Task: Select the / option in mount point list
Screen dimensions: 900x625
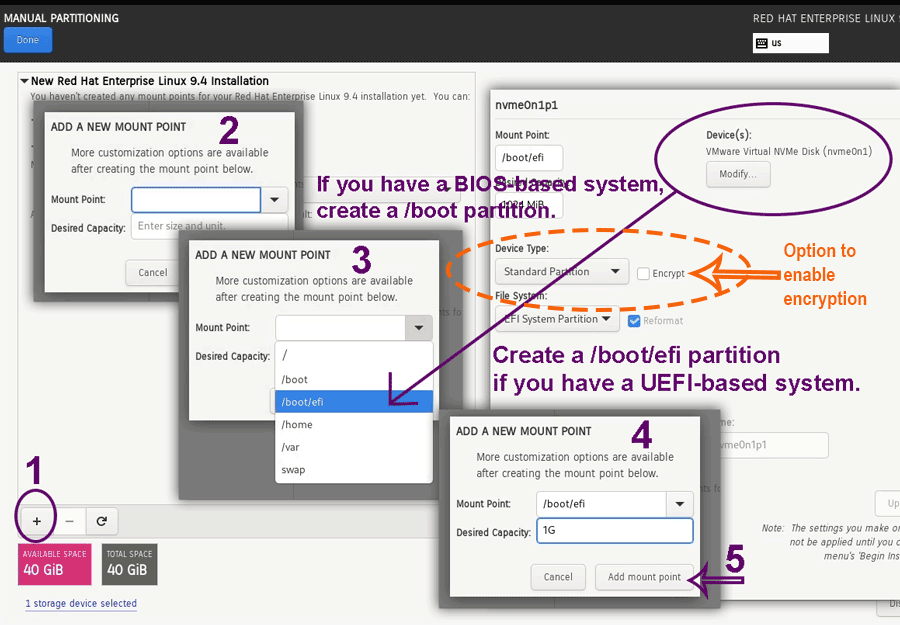Action: pyautogui.click(x=354, y=356)
